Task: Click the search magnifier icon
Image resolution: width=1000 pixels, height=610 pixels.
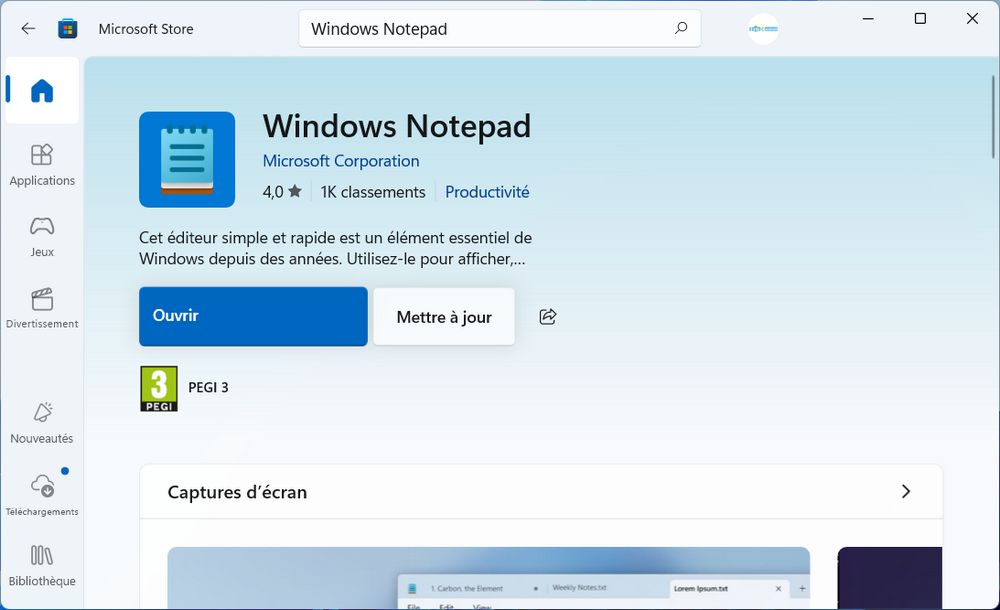Action: tap(681, 28)
